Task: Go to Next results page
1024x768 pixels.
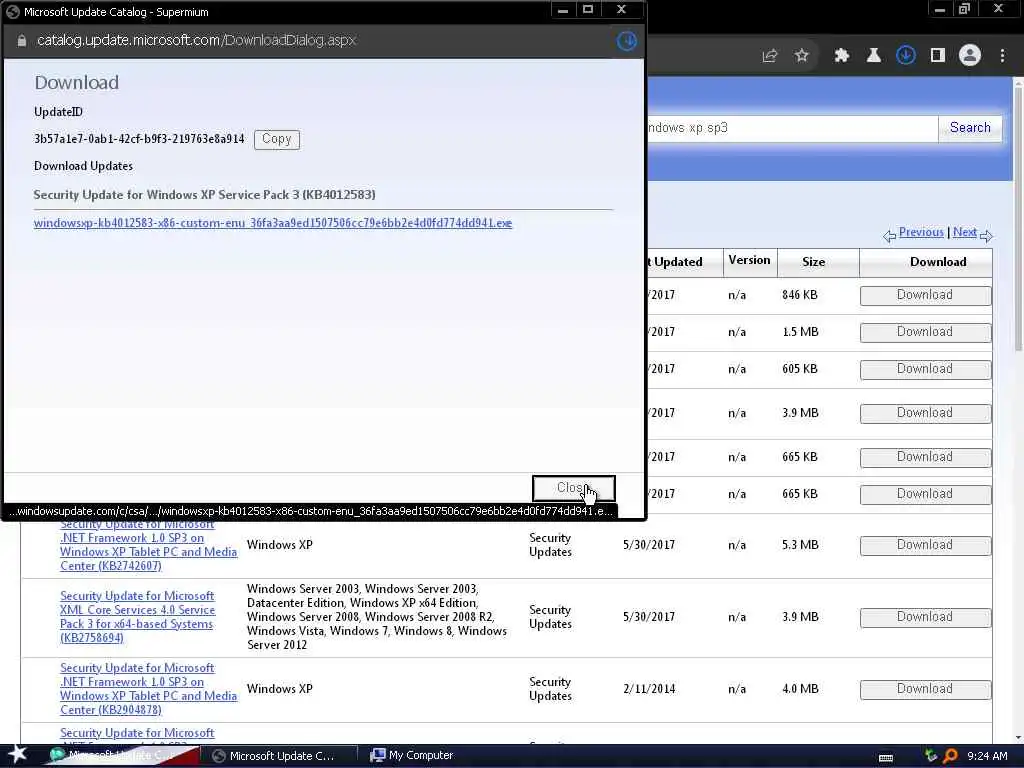Action: (x=965, y=232)
